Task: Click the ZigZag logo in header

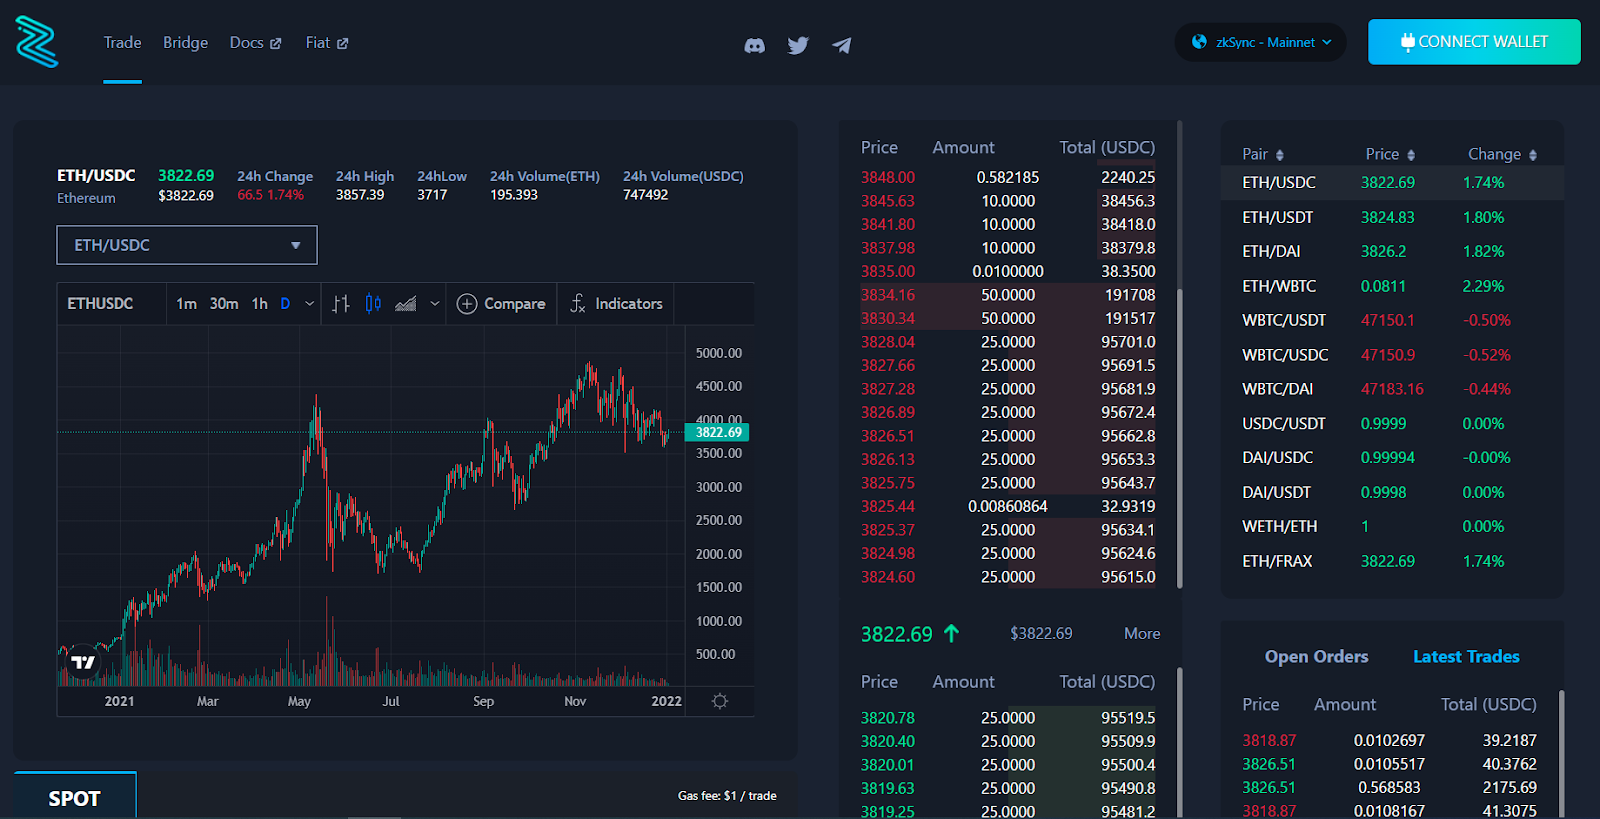Action: tap(37, 42)
